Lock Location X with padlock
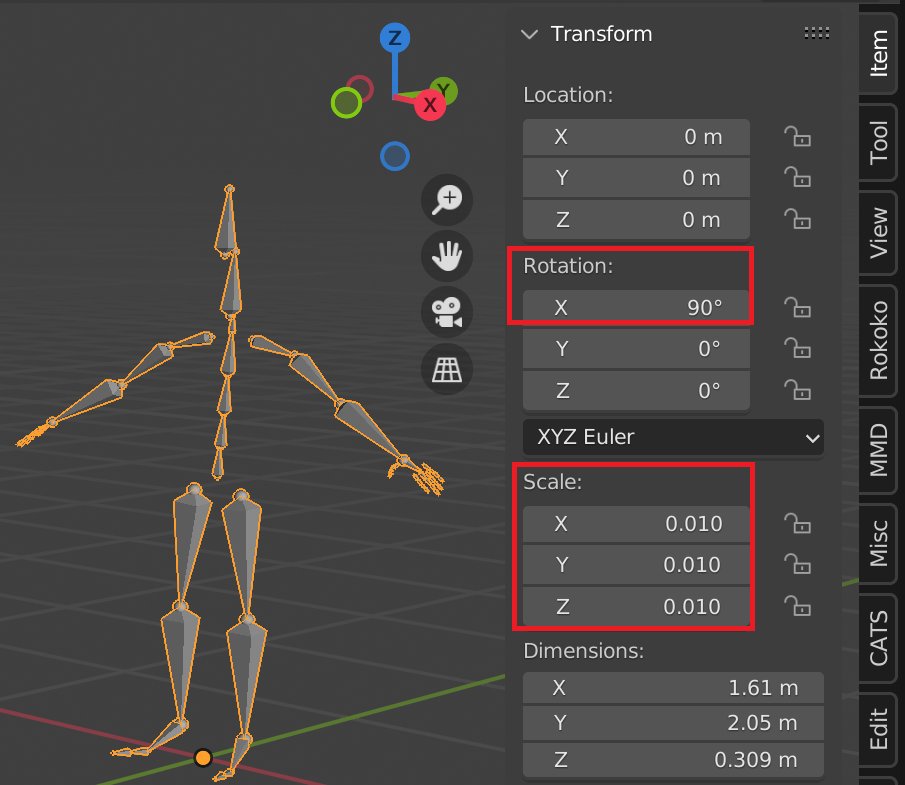905x785 pixels. (x=798, y=137)
